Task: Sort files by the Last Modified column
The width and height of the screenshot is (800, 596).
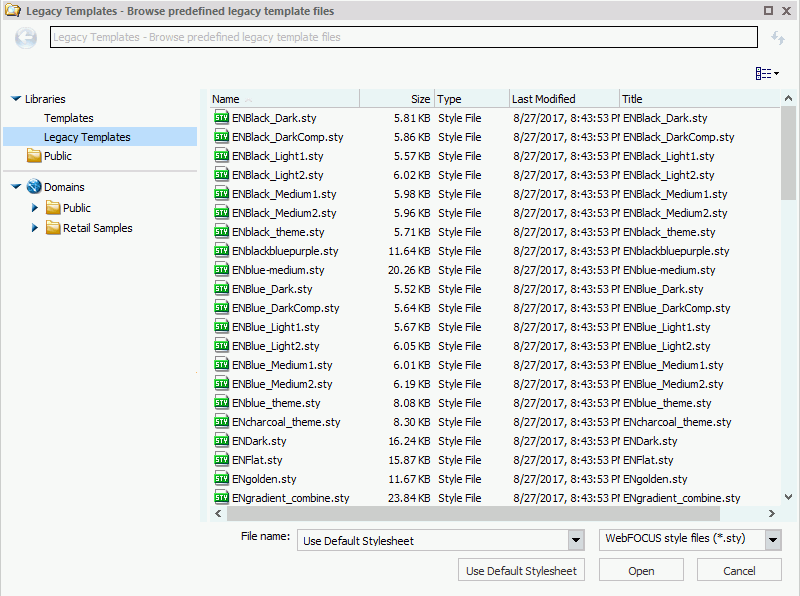Action: pos(565,99)
